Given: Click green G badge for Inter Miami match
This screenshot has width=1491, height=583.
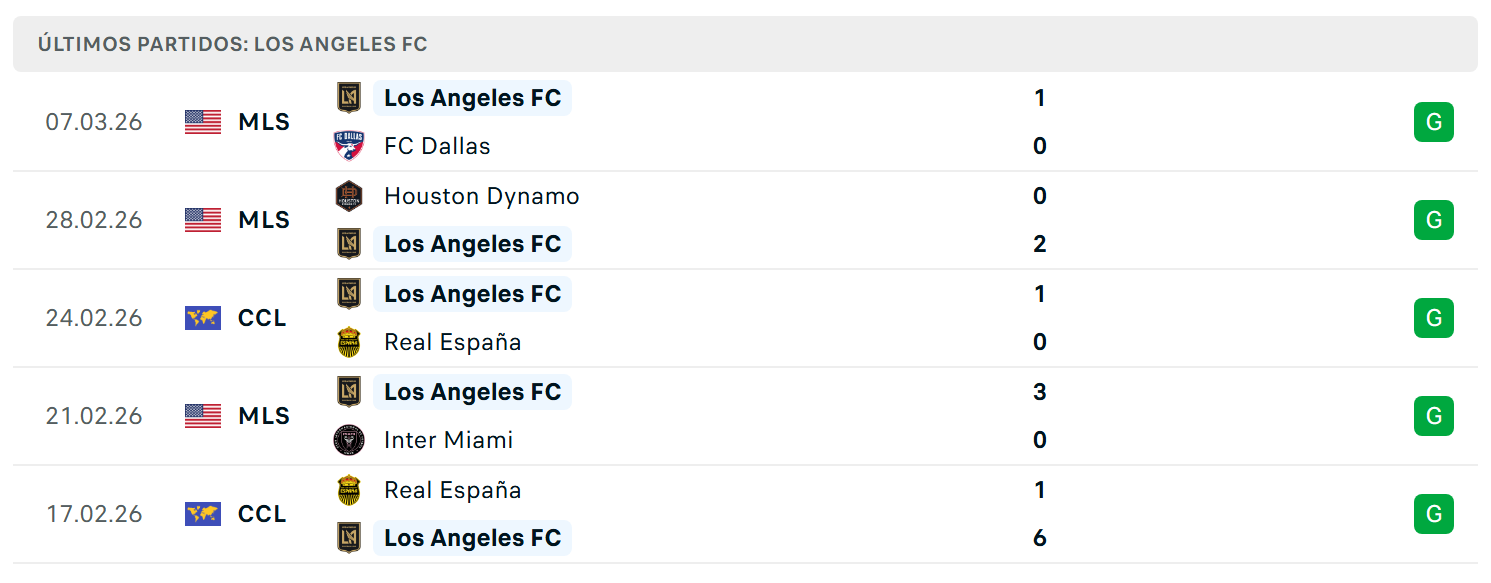Looking at the screenshot, I should click(x=1433, y=416).
